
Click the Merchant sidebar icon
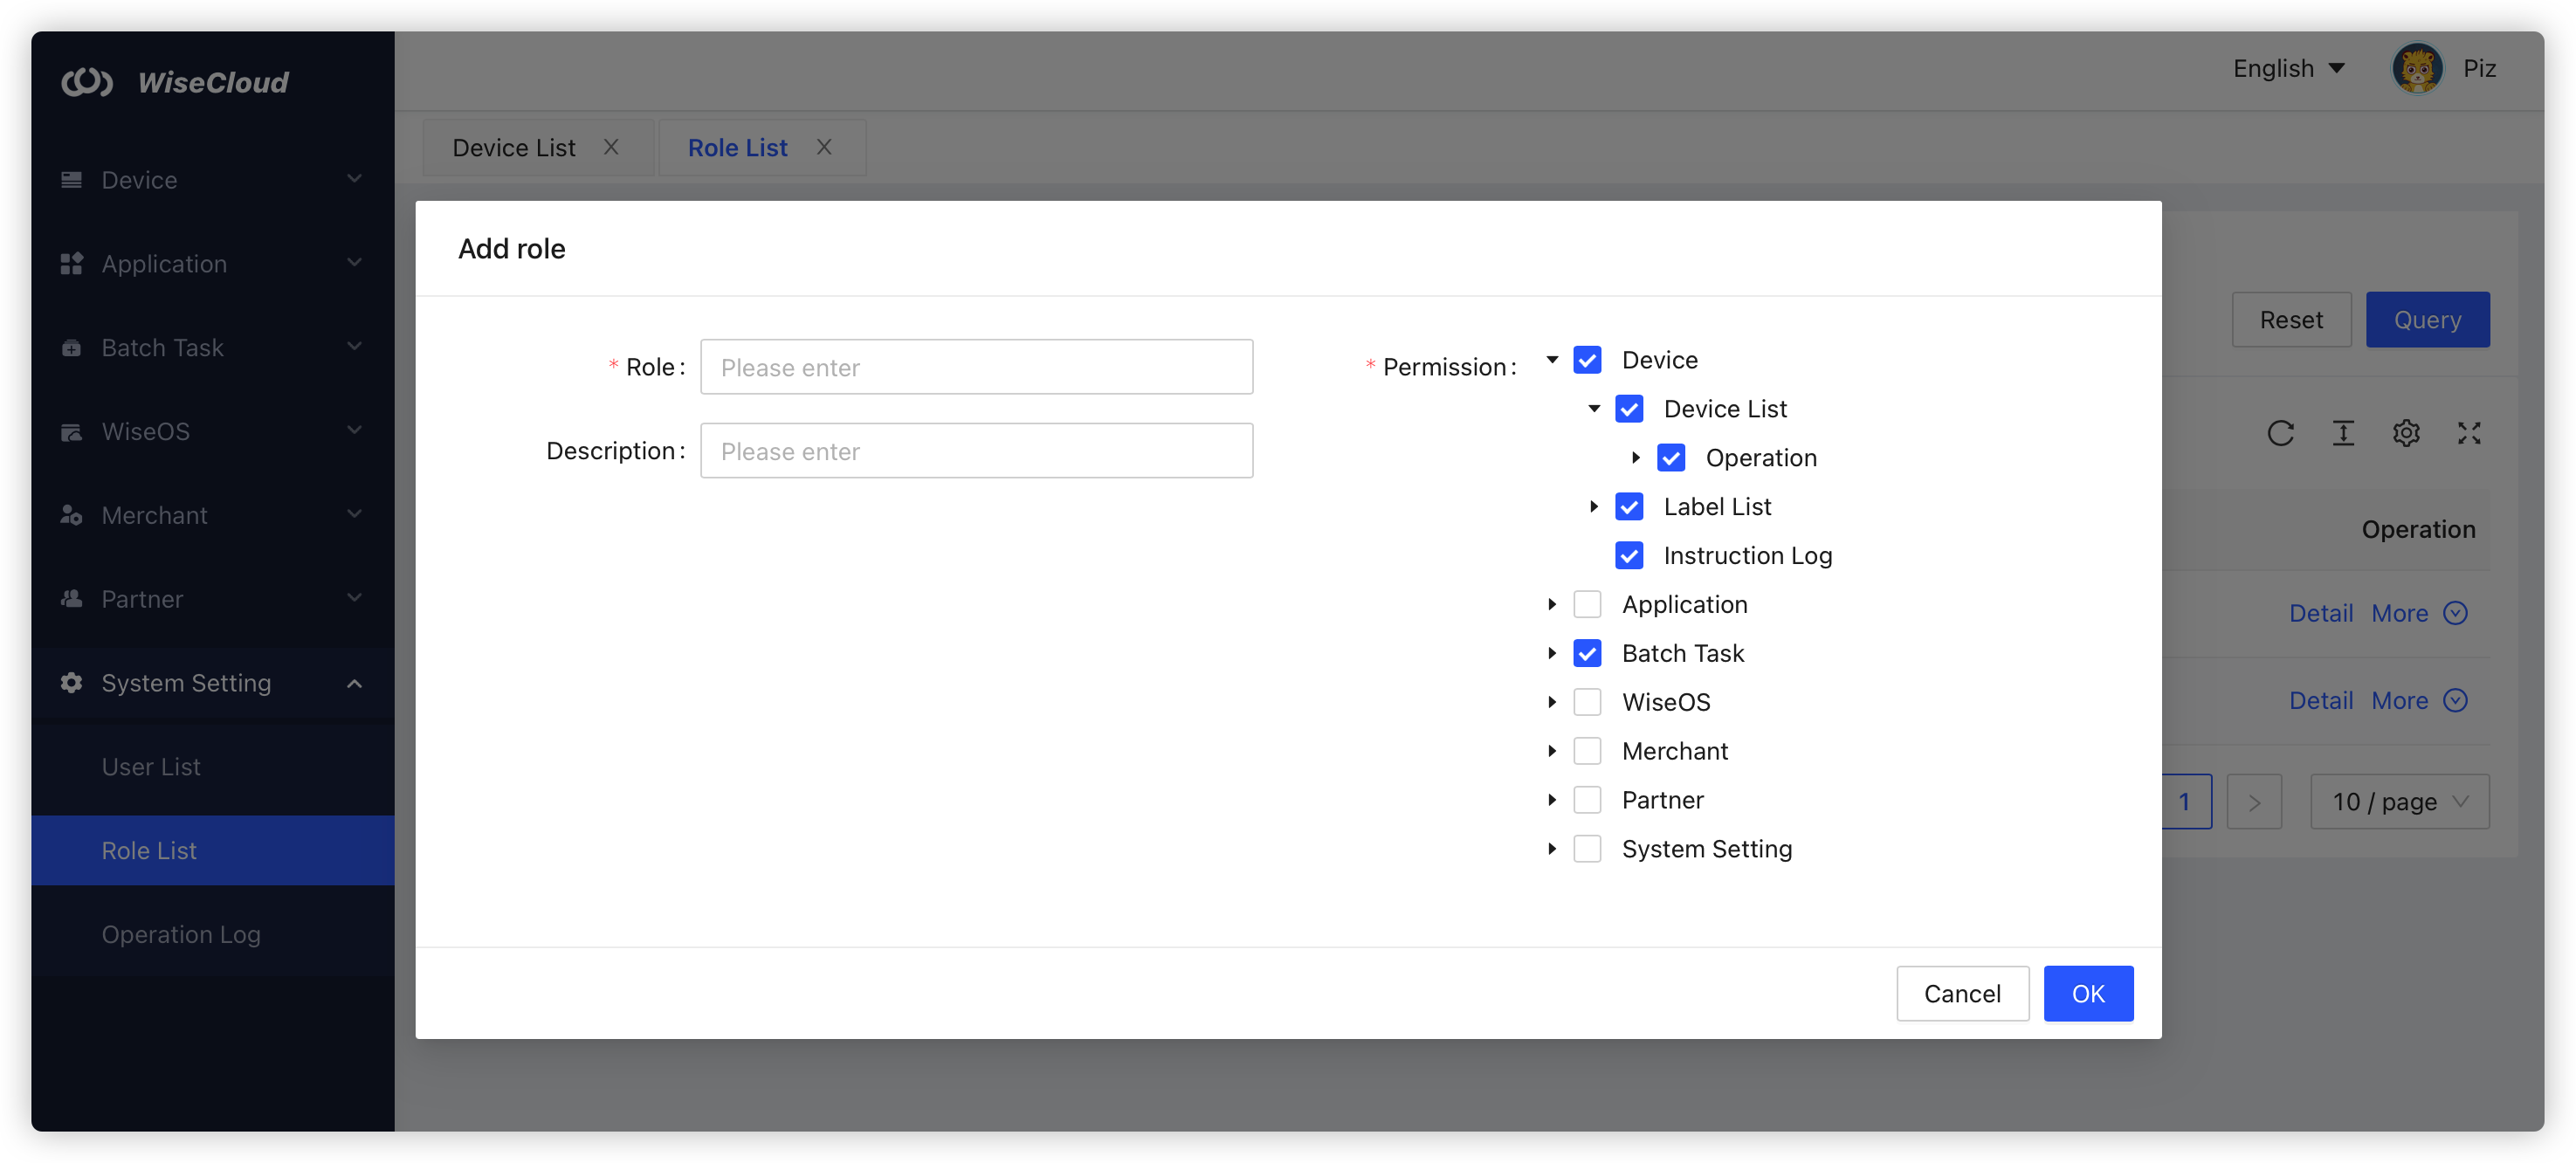[x=71, y=515]
